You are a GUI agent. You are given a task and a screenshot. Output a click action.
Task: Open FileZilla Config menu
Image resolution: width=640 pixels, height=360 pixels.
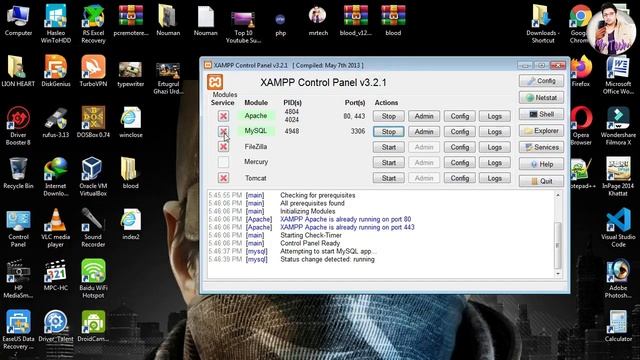[460, 147]
